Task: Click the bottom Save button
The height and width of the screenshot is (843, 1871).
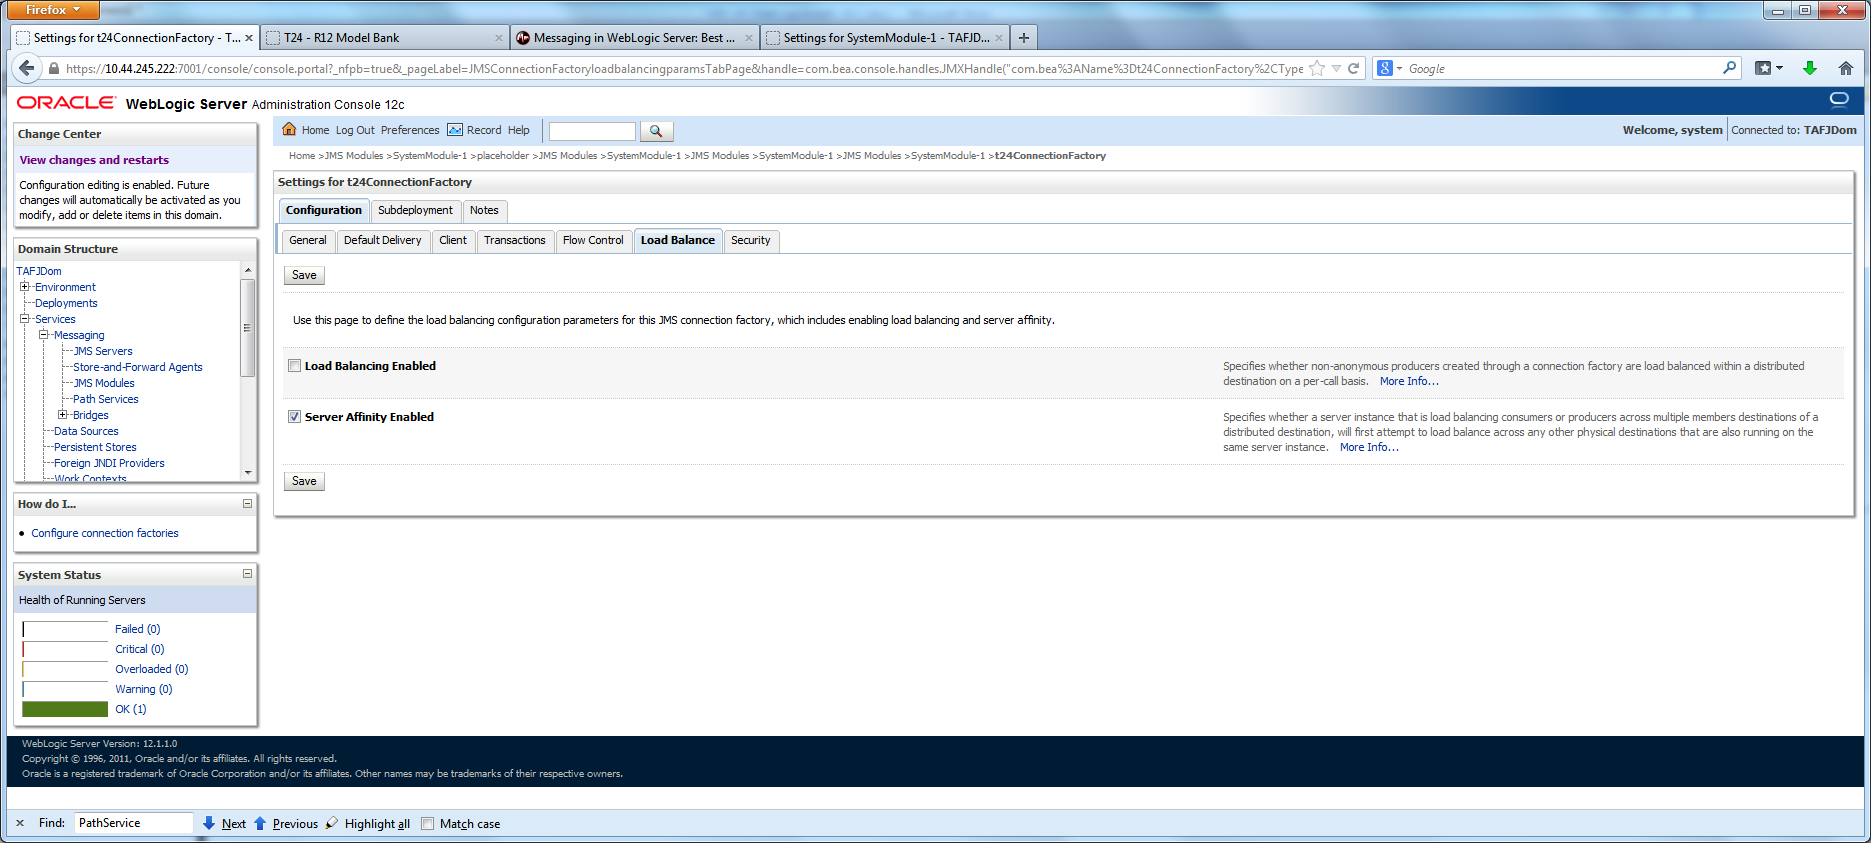Action: [304, 481]
